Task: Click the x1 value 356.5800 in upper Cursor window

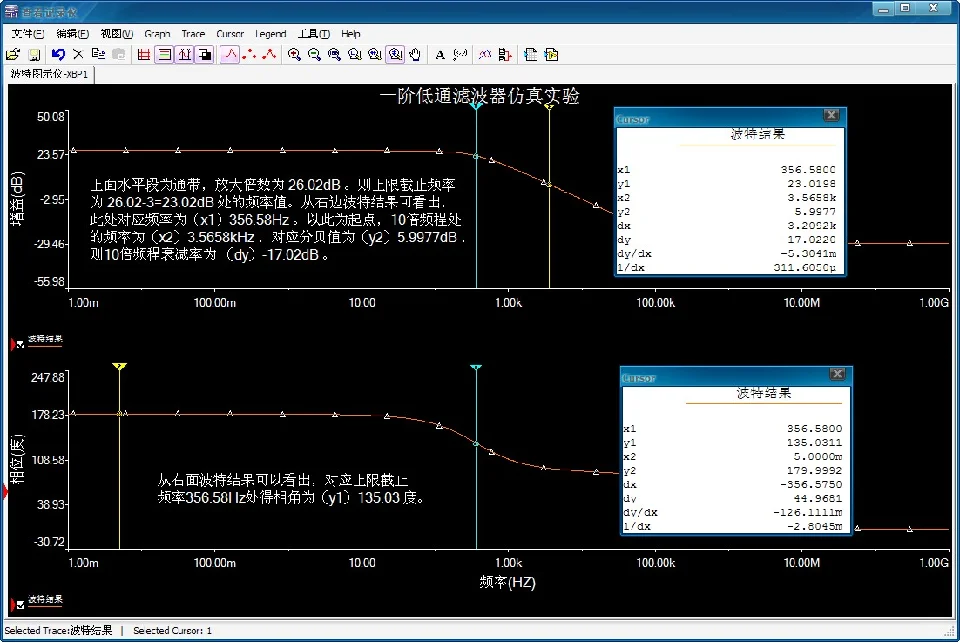Action: (808, 170)
